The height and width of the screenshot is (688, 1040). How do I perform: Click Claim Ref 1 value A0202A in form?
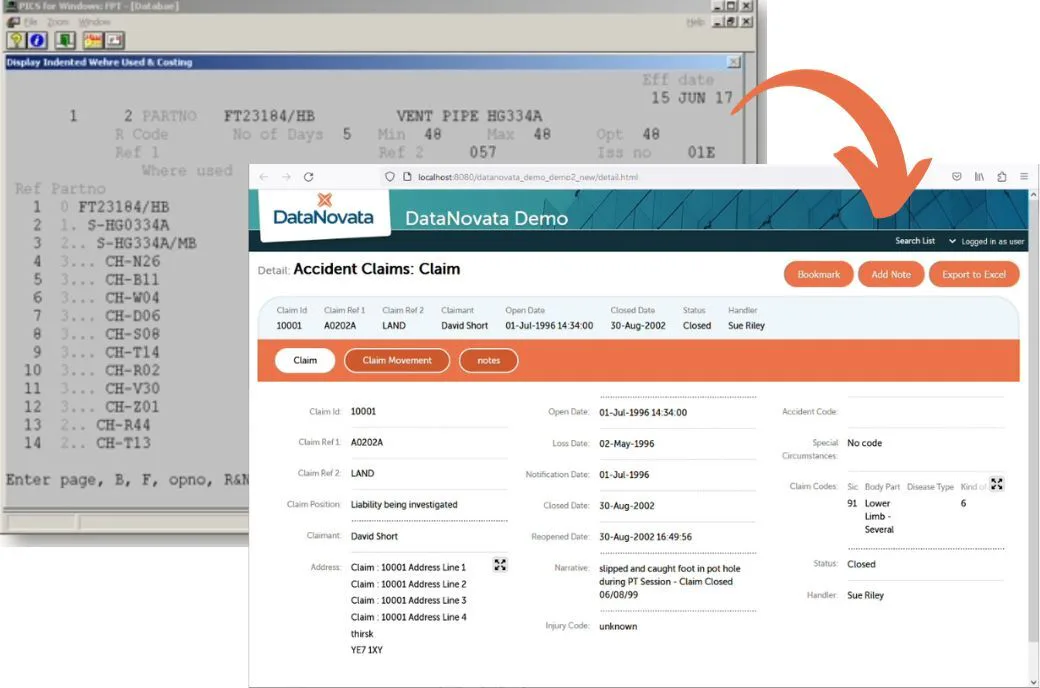pos(367,442)
